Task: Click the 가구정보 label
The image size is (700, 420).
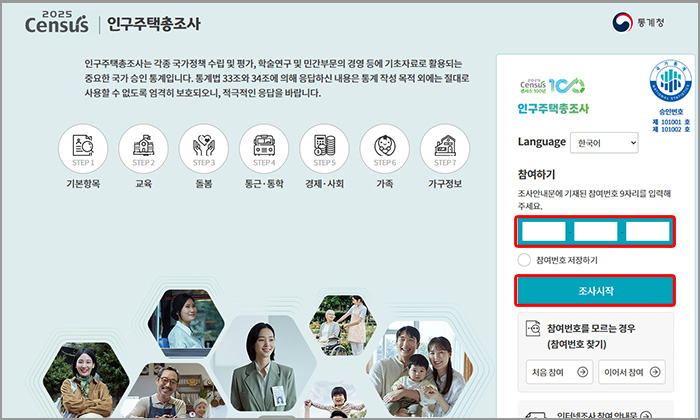Action: [445, 183]
